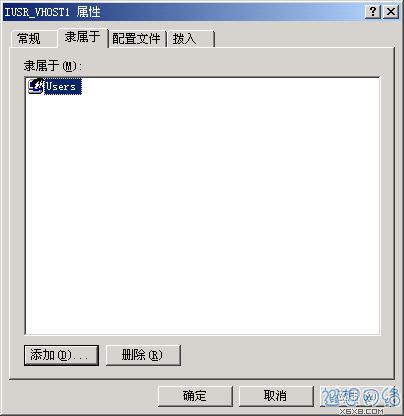
Task: Cancel the dialog with 取消
Action: 276,396
